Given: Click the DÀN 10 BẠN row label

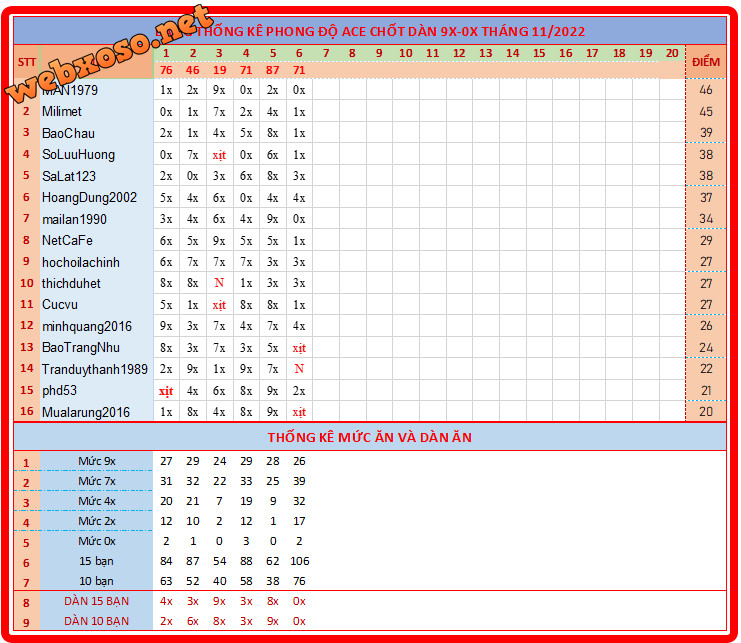Looking at the screenshot, I should click(x=96, y=621).
